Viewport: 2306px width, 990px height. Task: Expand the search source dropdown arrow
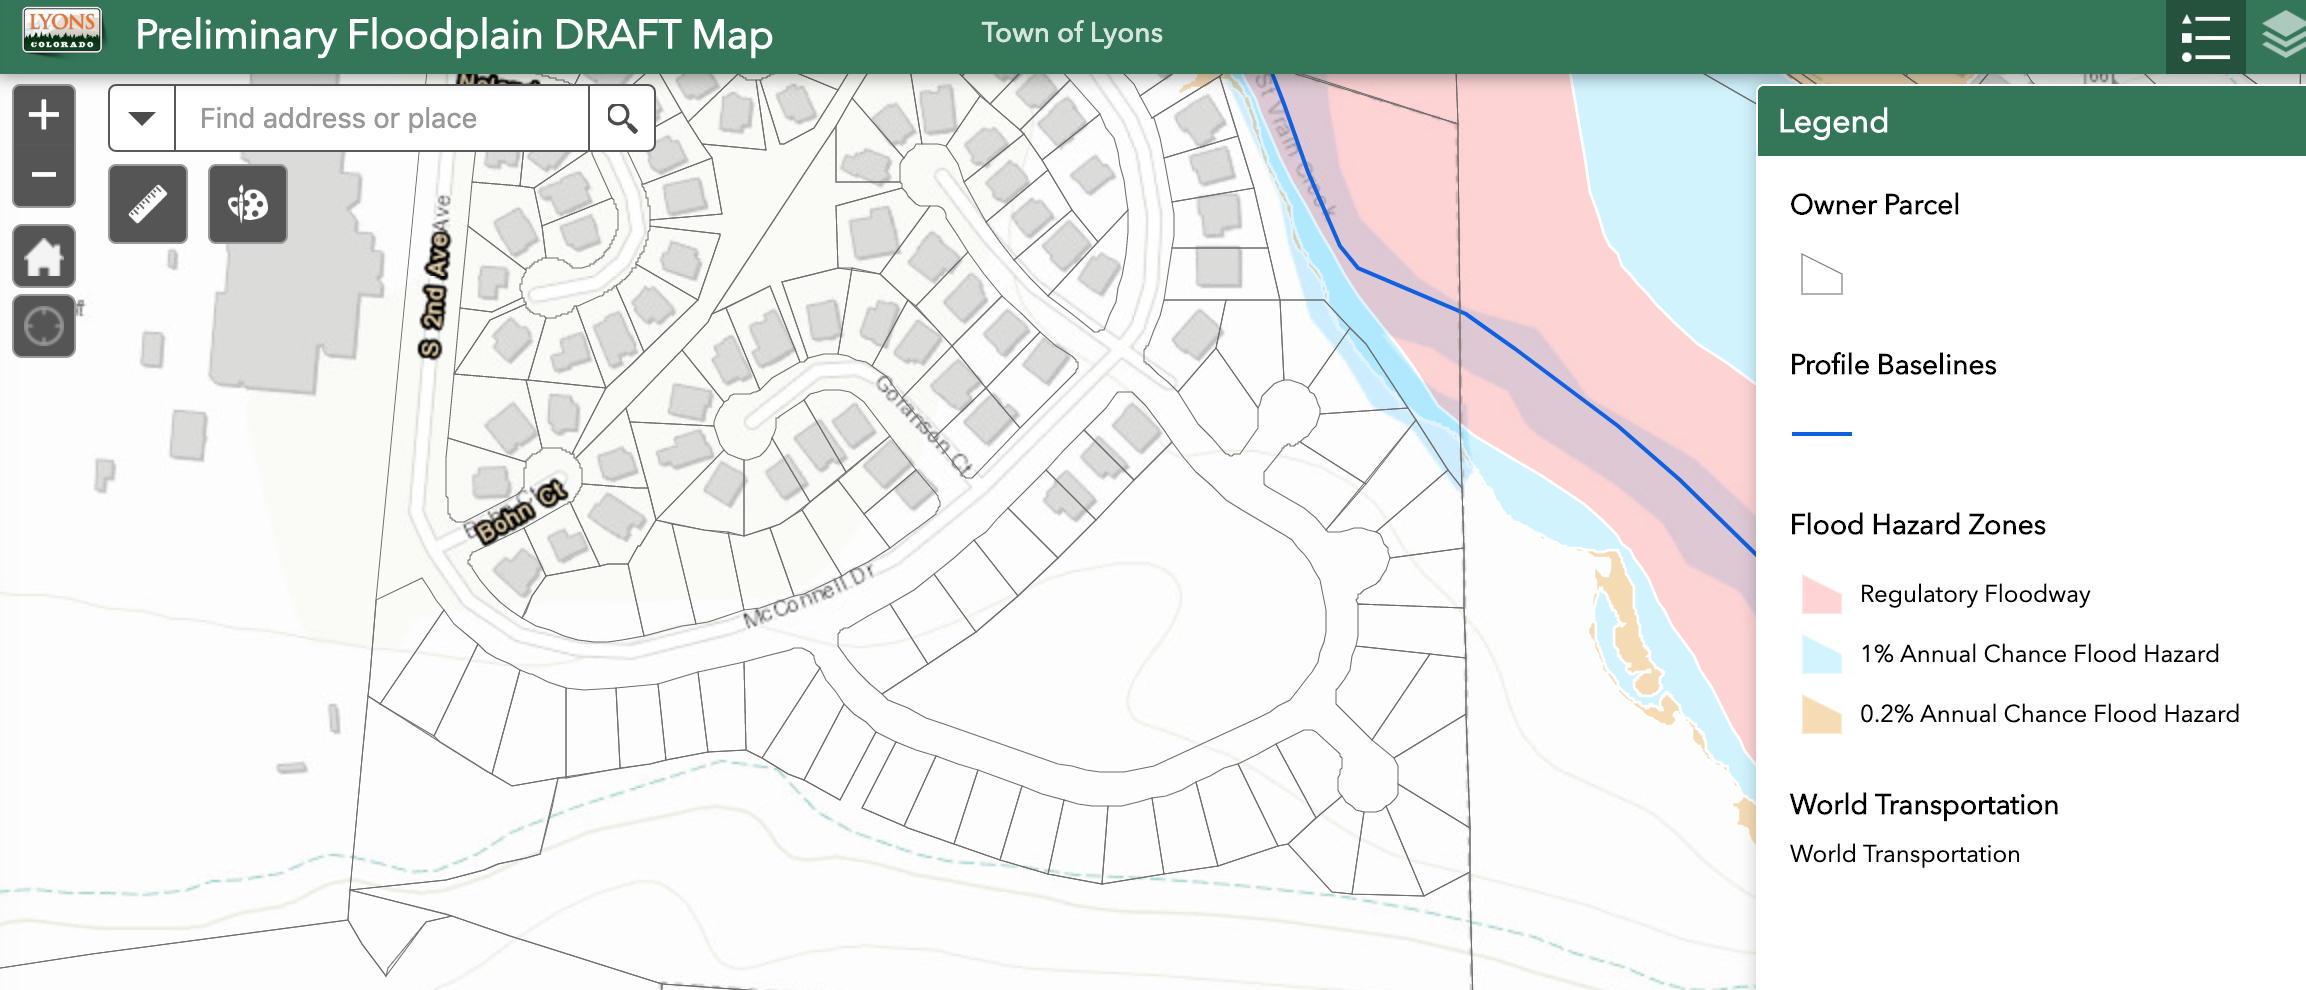coord(142,118)
